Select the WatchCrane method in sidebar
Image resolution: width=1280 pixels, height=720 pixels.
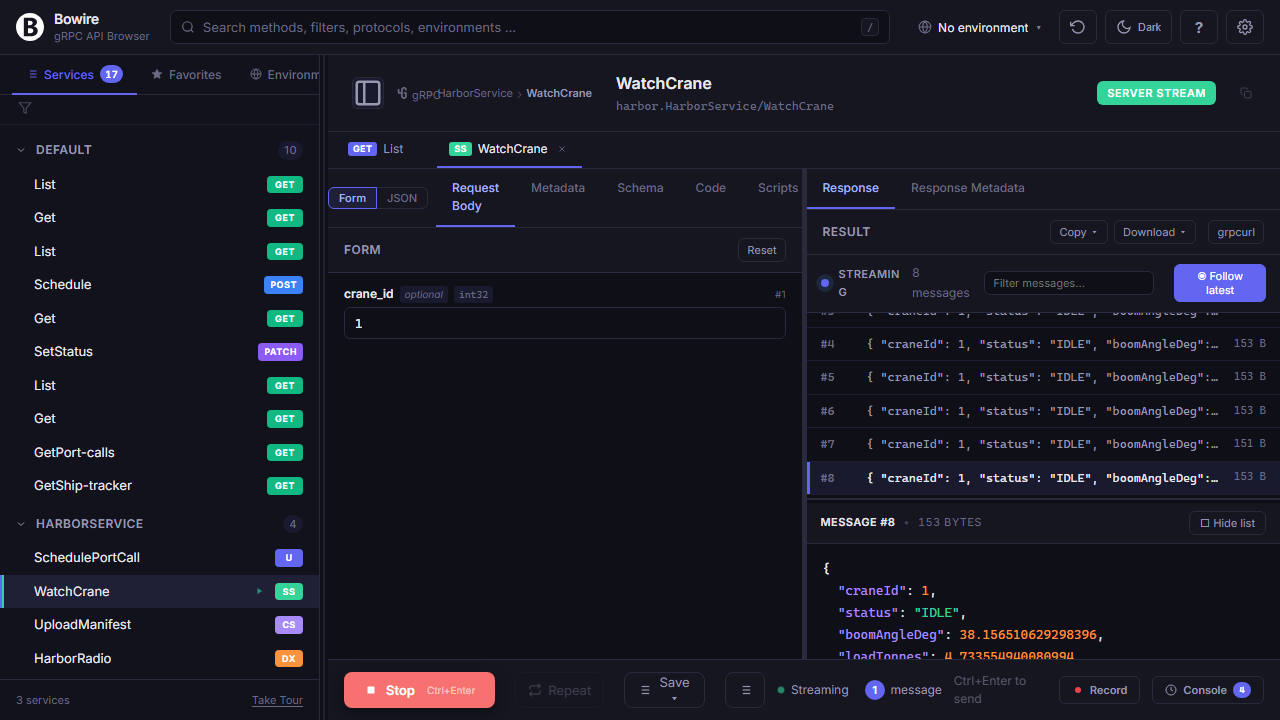[160, 591]
